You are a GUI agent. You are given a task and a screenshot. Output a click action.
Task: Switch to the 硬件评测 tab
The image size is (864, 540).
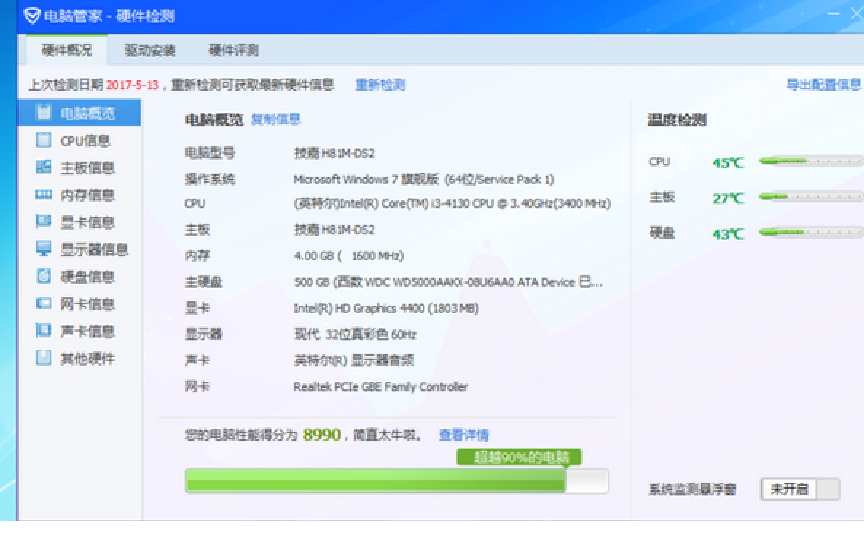pyautogui.click(x=234, y=50)
